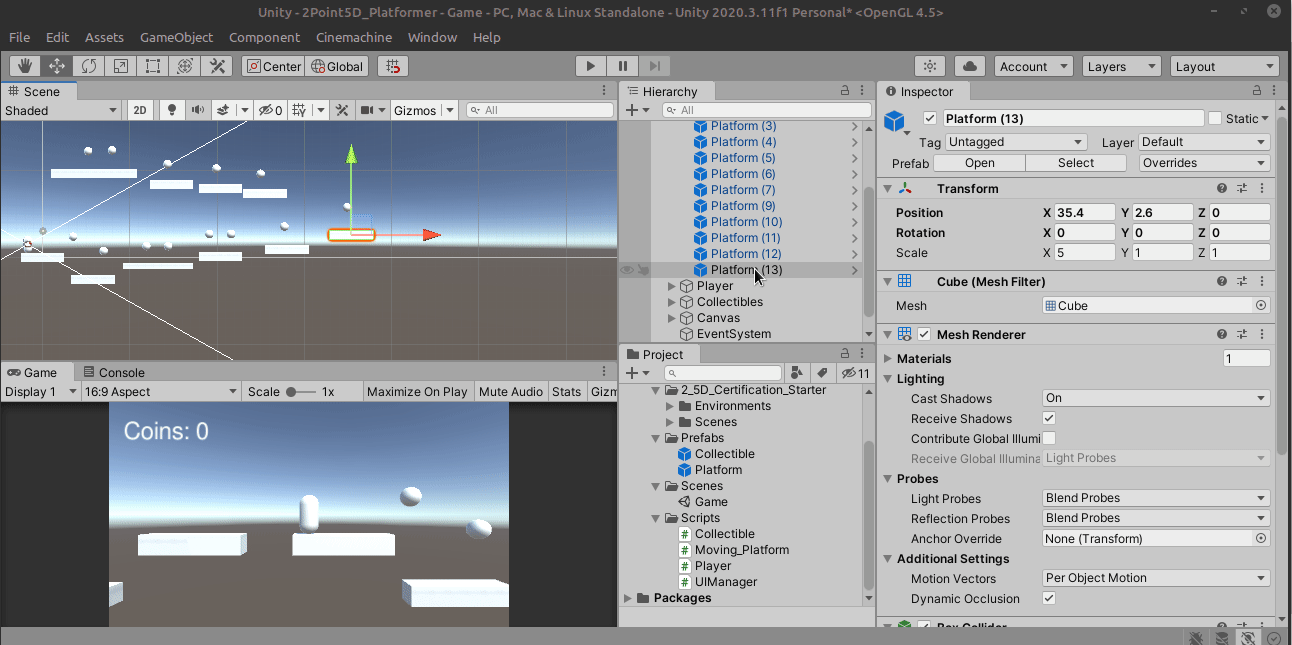Click Maximize On Play button
This screenshot has height=645, width=1292.
click(x=417, y=391)
